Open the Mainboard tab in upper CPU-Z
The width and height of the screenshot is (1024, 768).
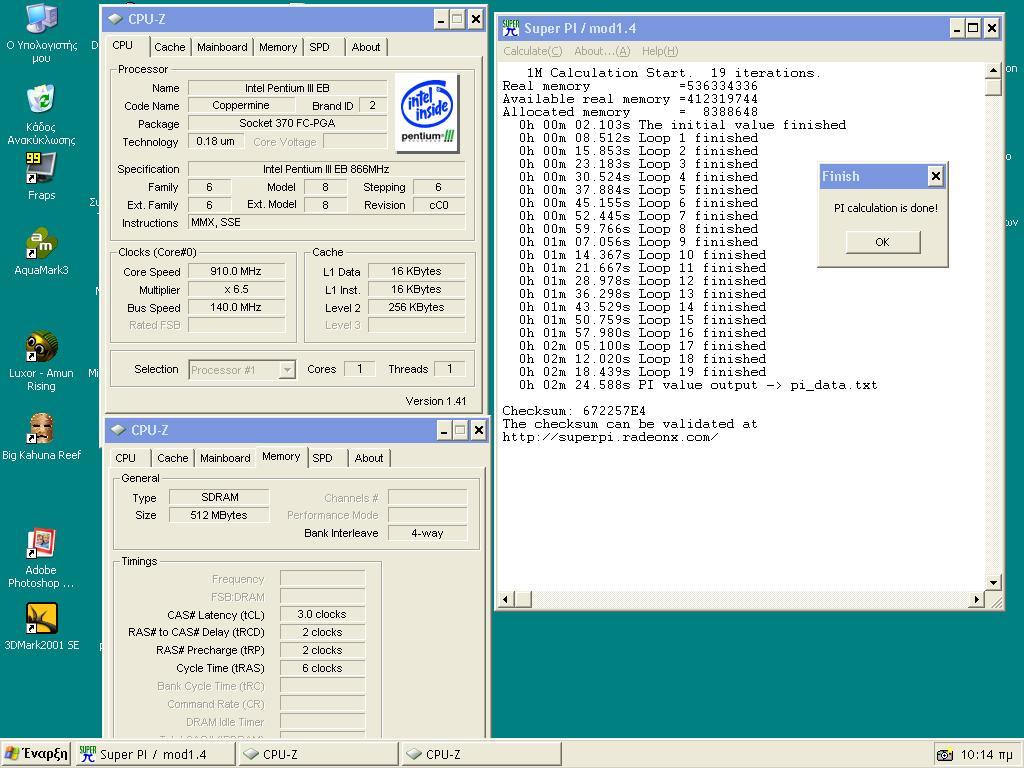(222, 47)
